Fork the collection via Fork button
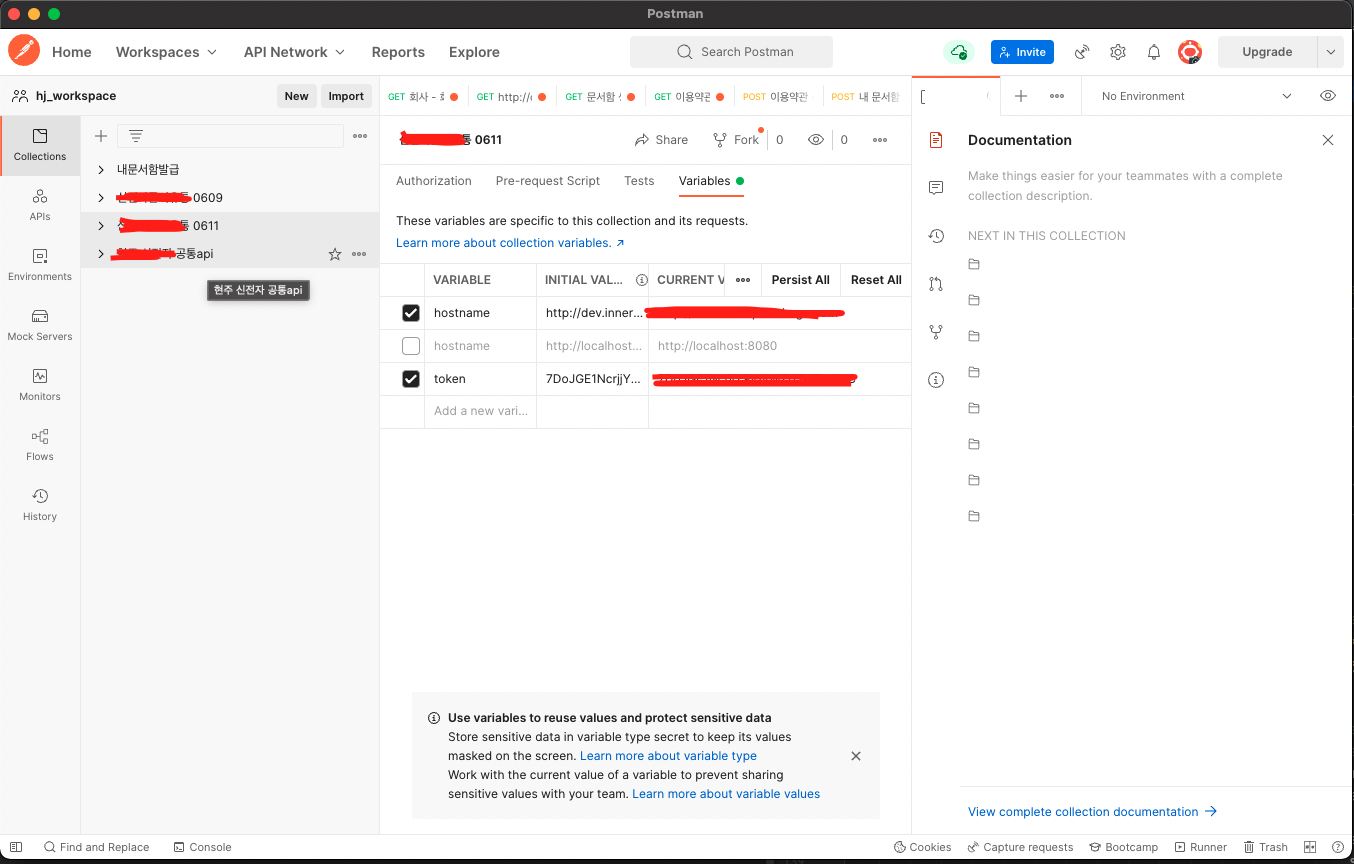1354x864 pixels. click(736, 140)
